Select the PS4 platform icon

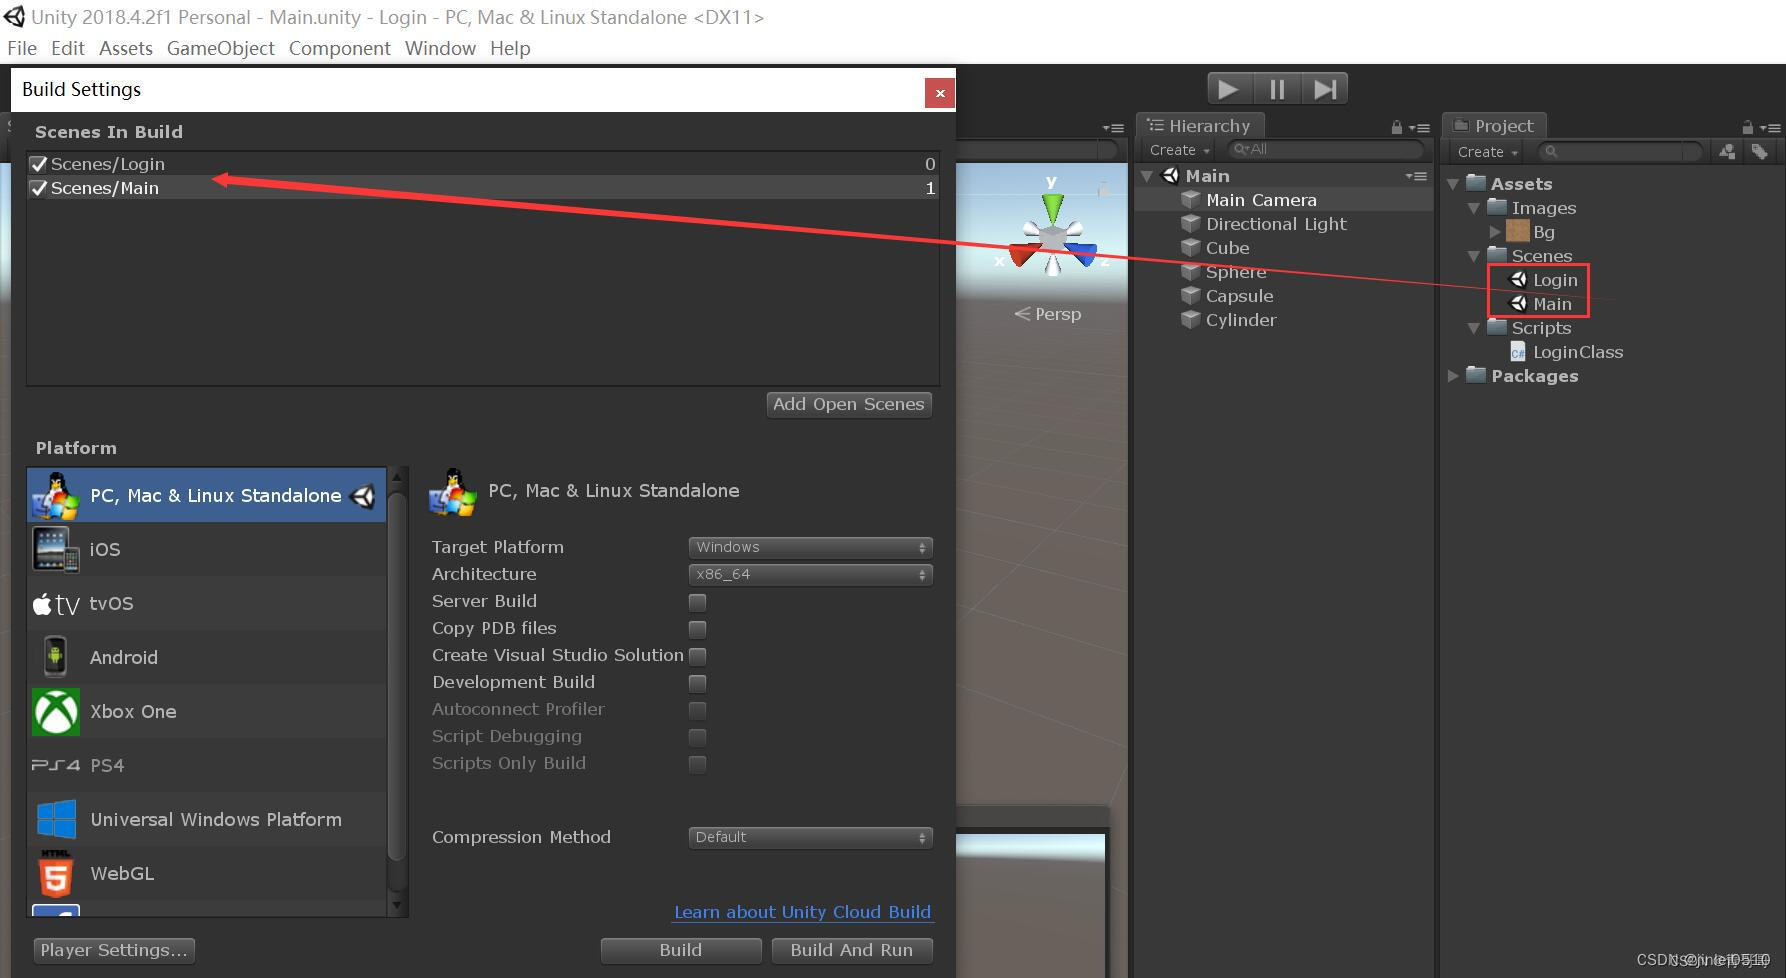point(55,765)
